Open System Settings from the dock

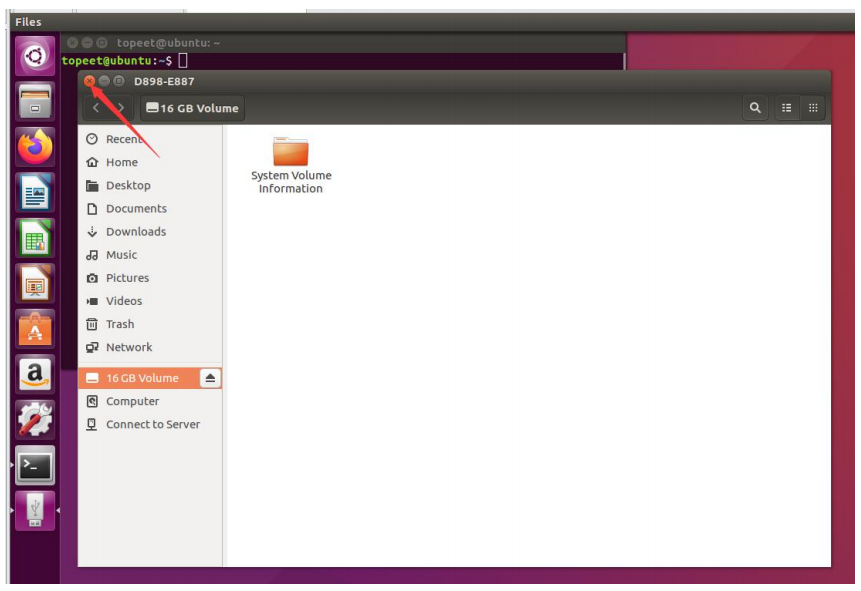coord(35,420)
